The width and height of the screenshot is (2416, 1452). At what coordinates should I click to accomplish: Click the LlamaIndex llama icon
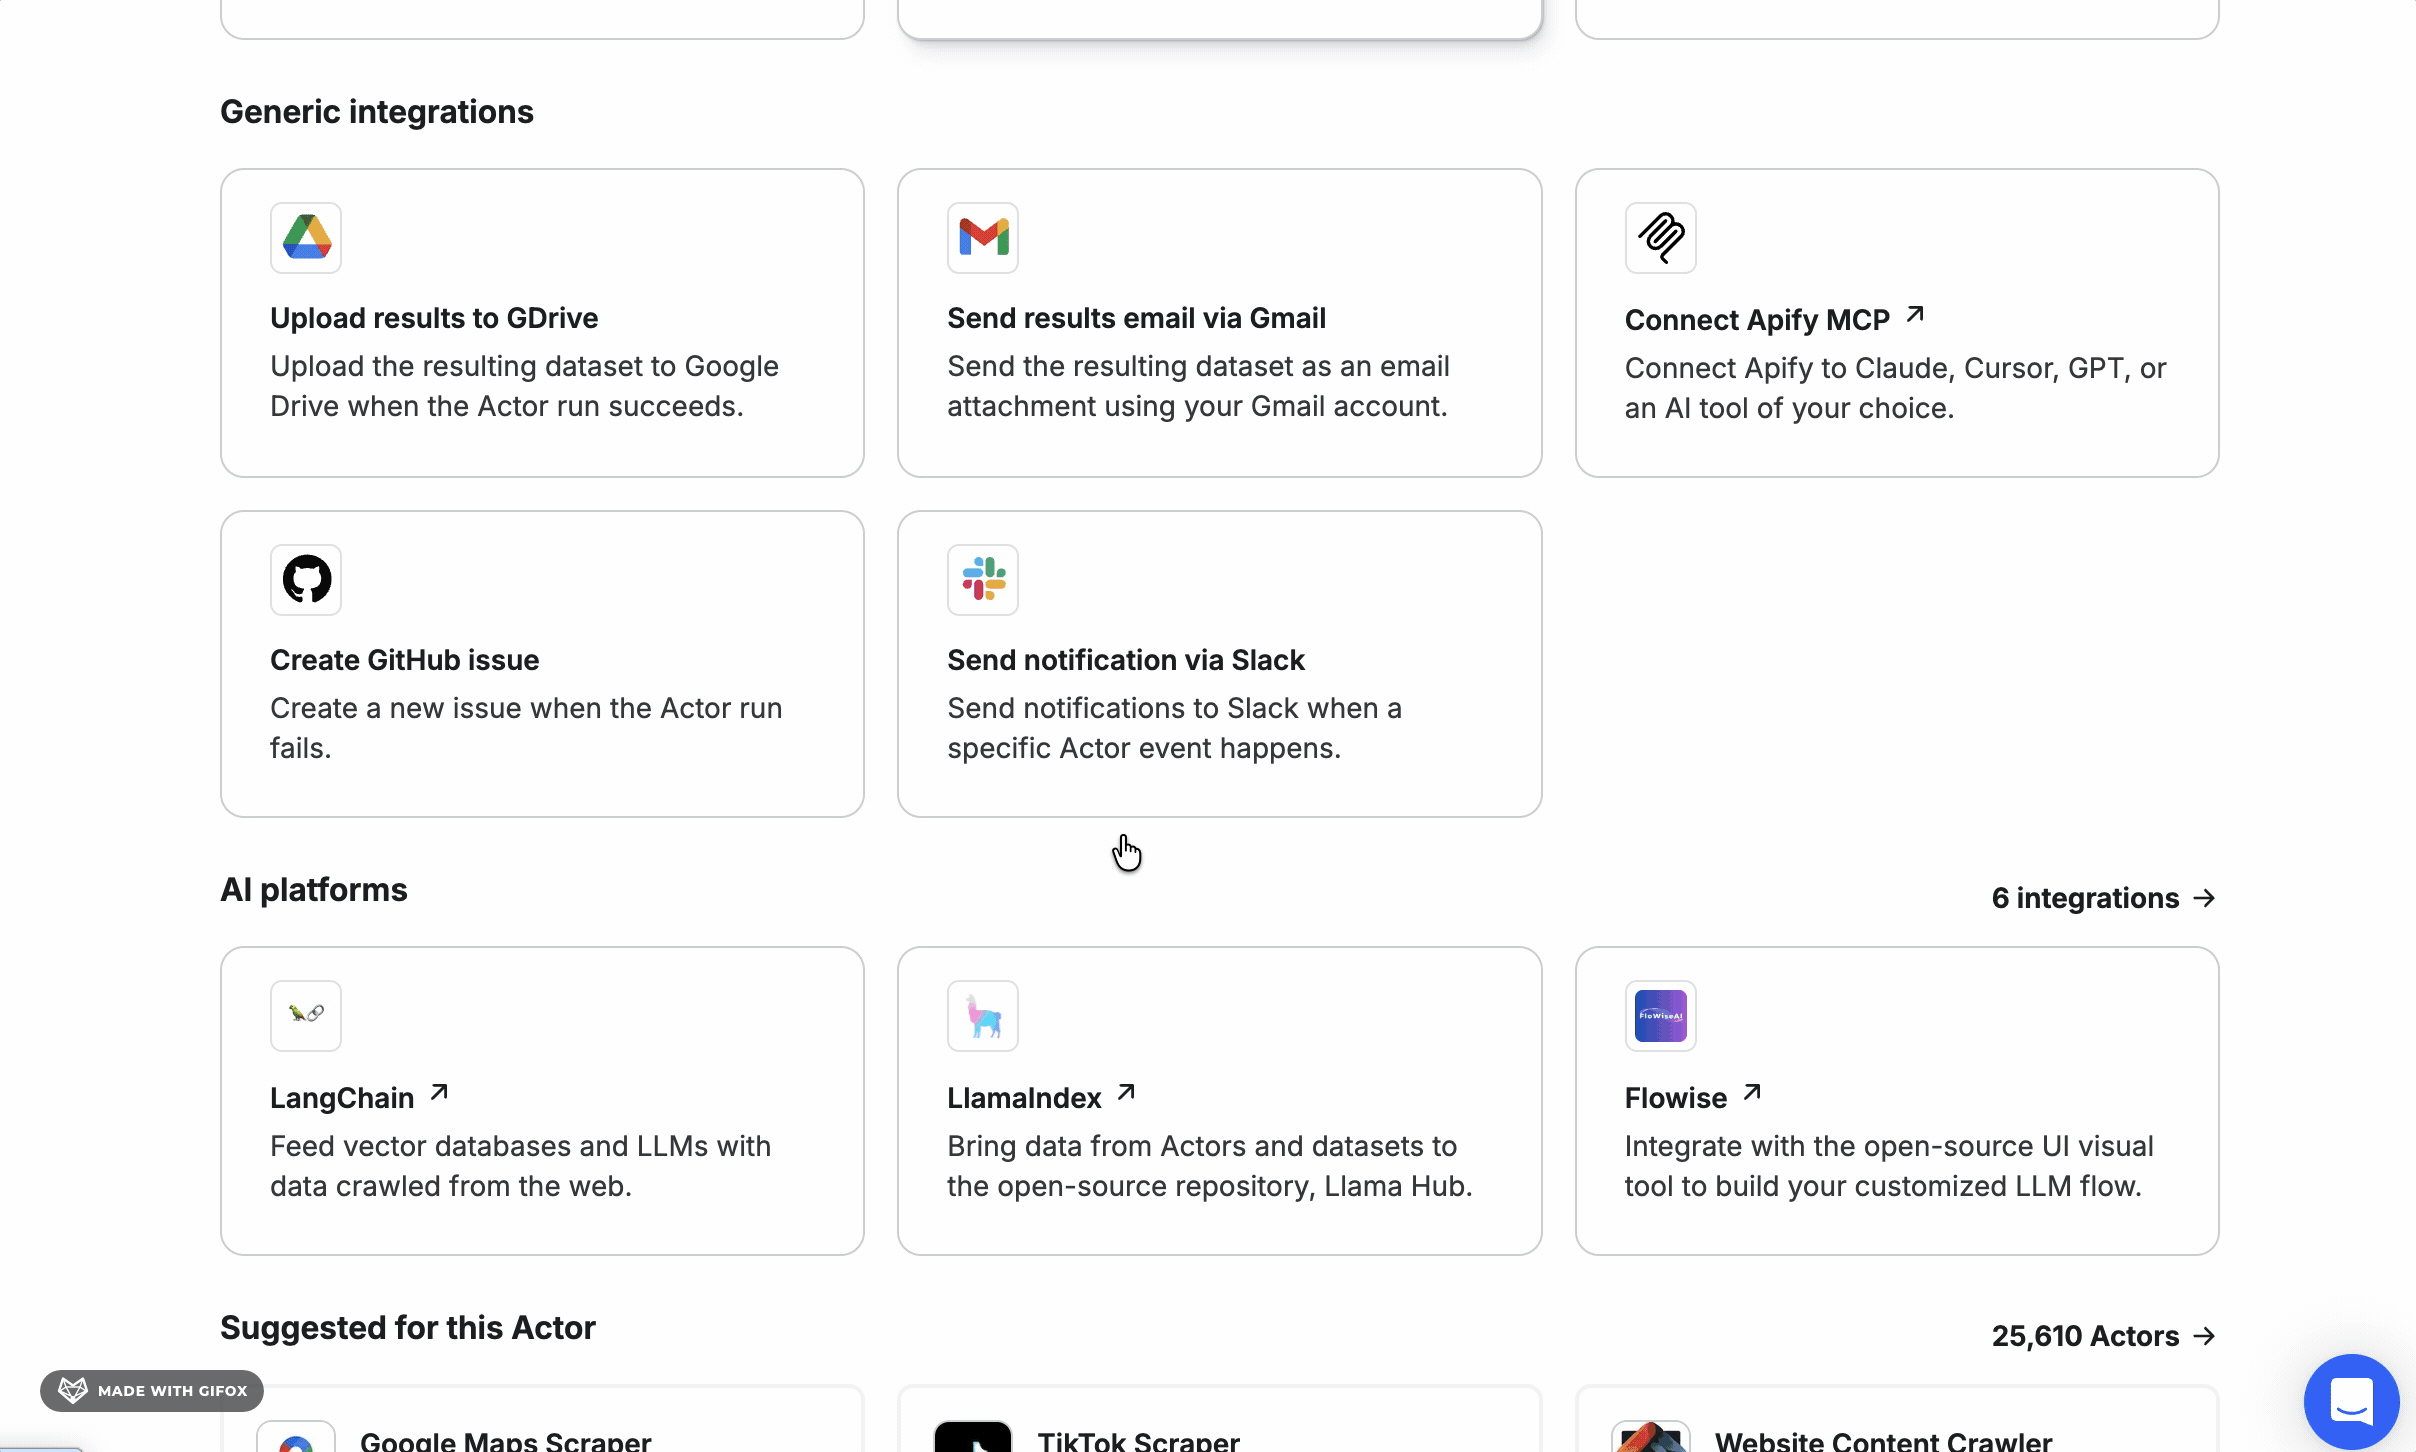click(982, 1015)
